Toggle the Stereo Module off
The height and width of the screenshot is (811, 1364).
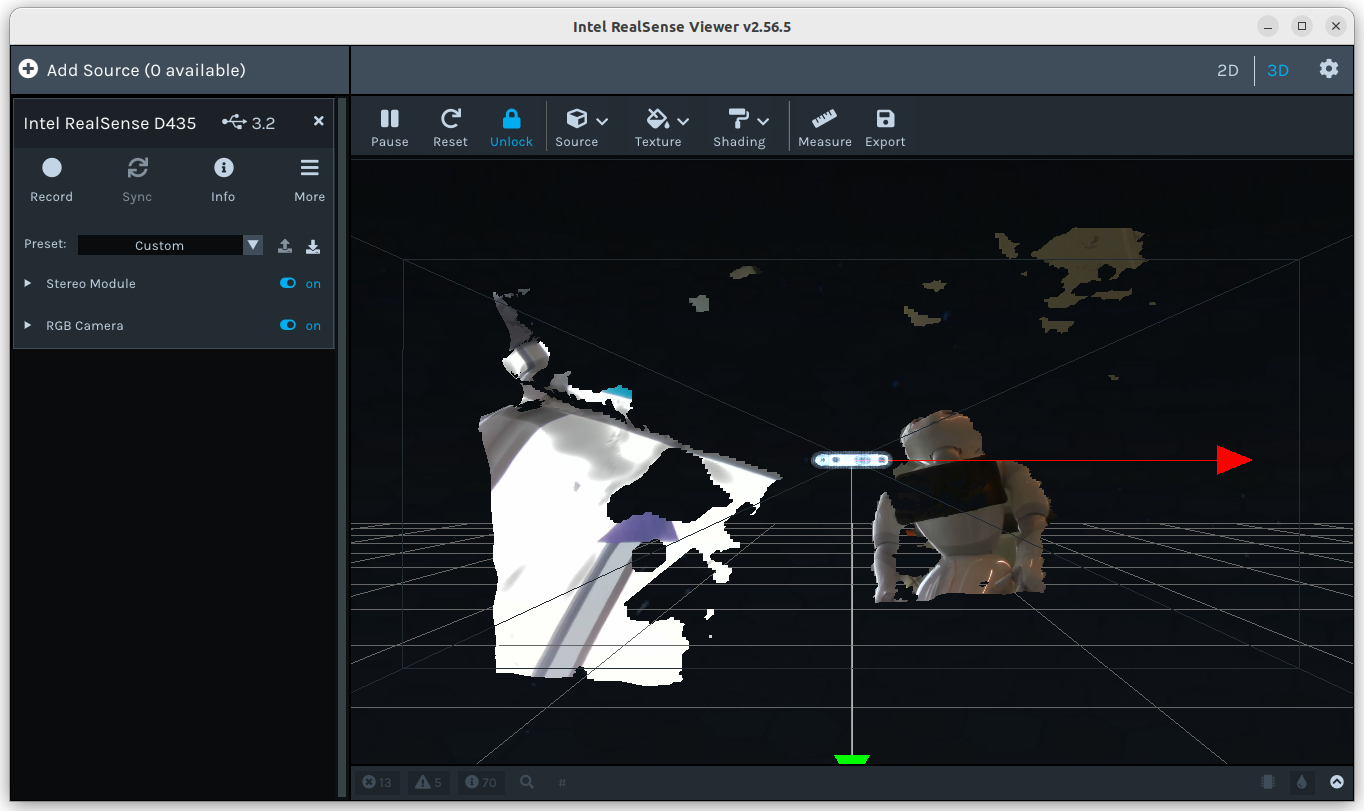pos(289,284)
